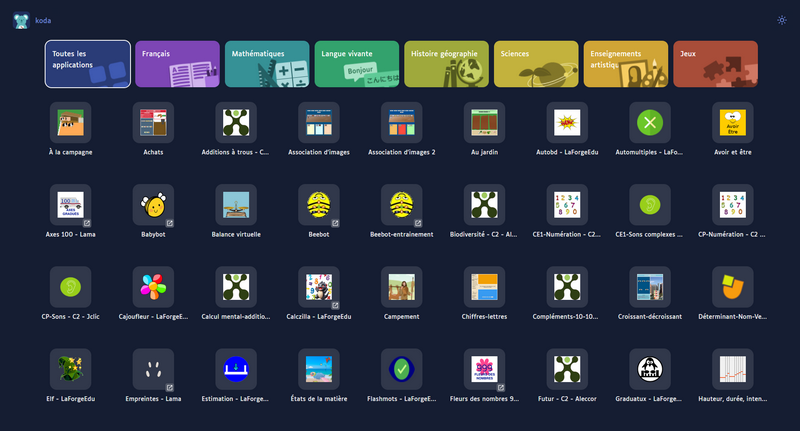The width and height of the screenshot is (800, 431).
Task: Open the Campement app thumbnail
Action: [402, 287]
